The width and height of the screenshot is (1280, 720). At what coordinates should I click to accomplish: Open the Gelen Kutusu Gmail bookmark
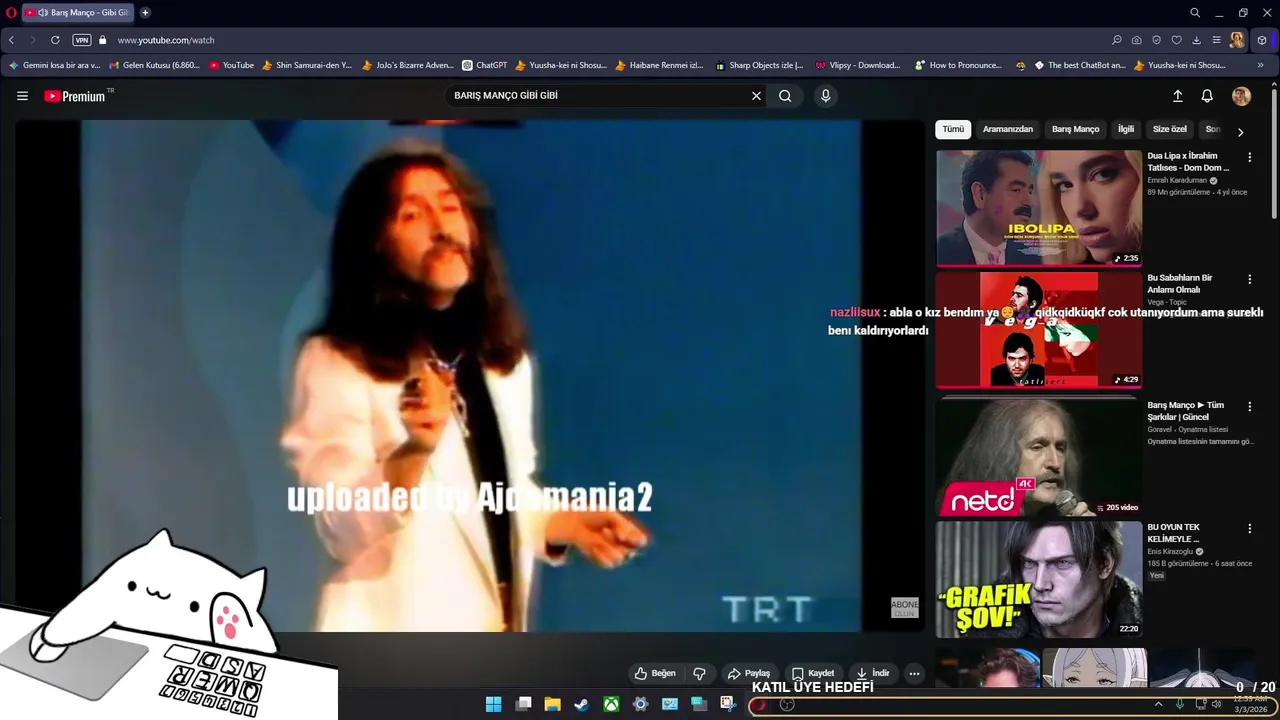tap(155, 65)
